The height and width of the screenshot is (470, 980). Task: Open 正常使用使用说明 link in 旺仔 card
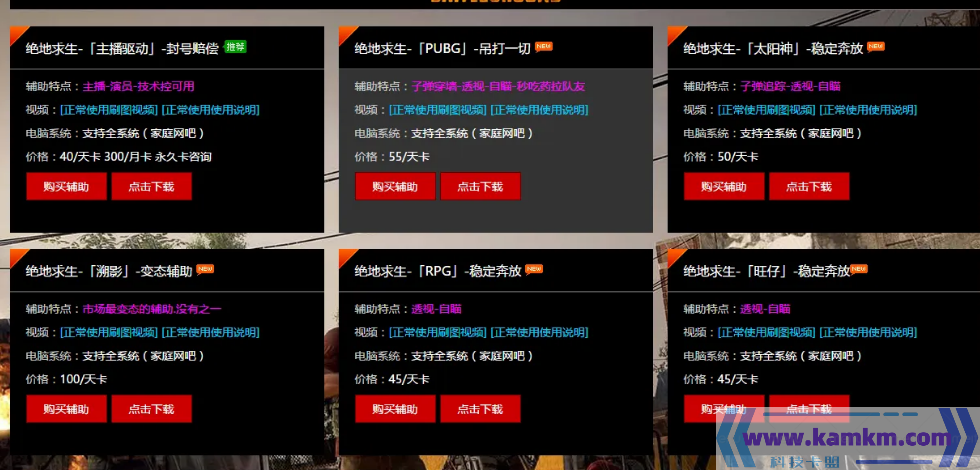pos(868,332)
